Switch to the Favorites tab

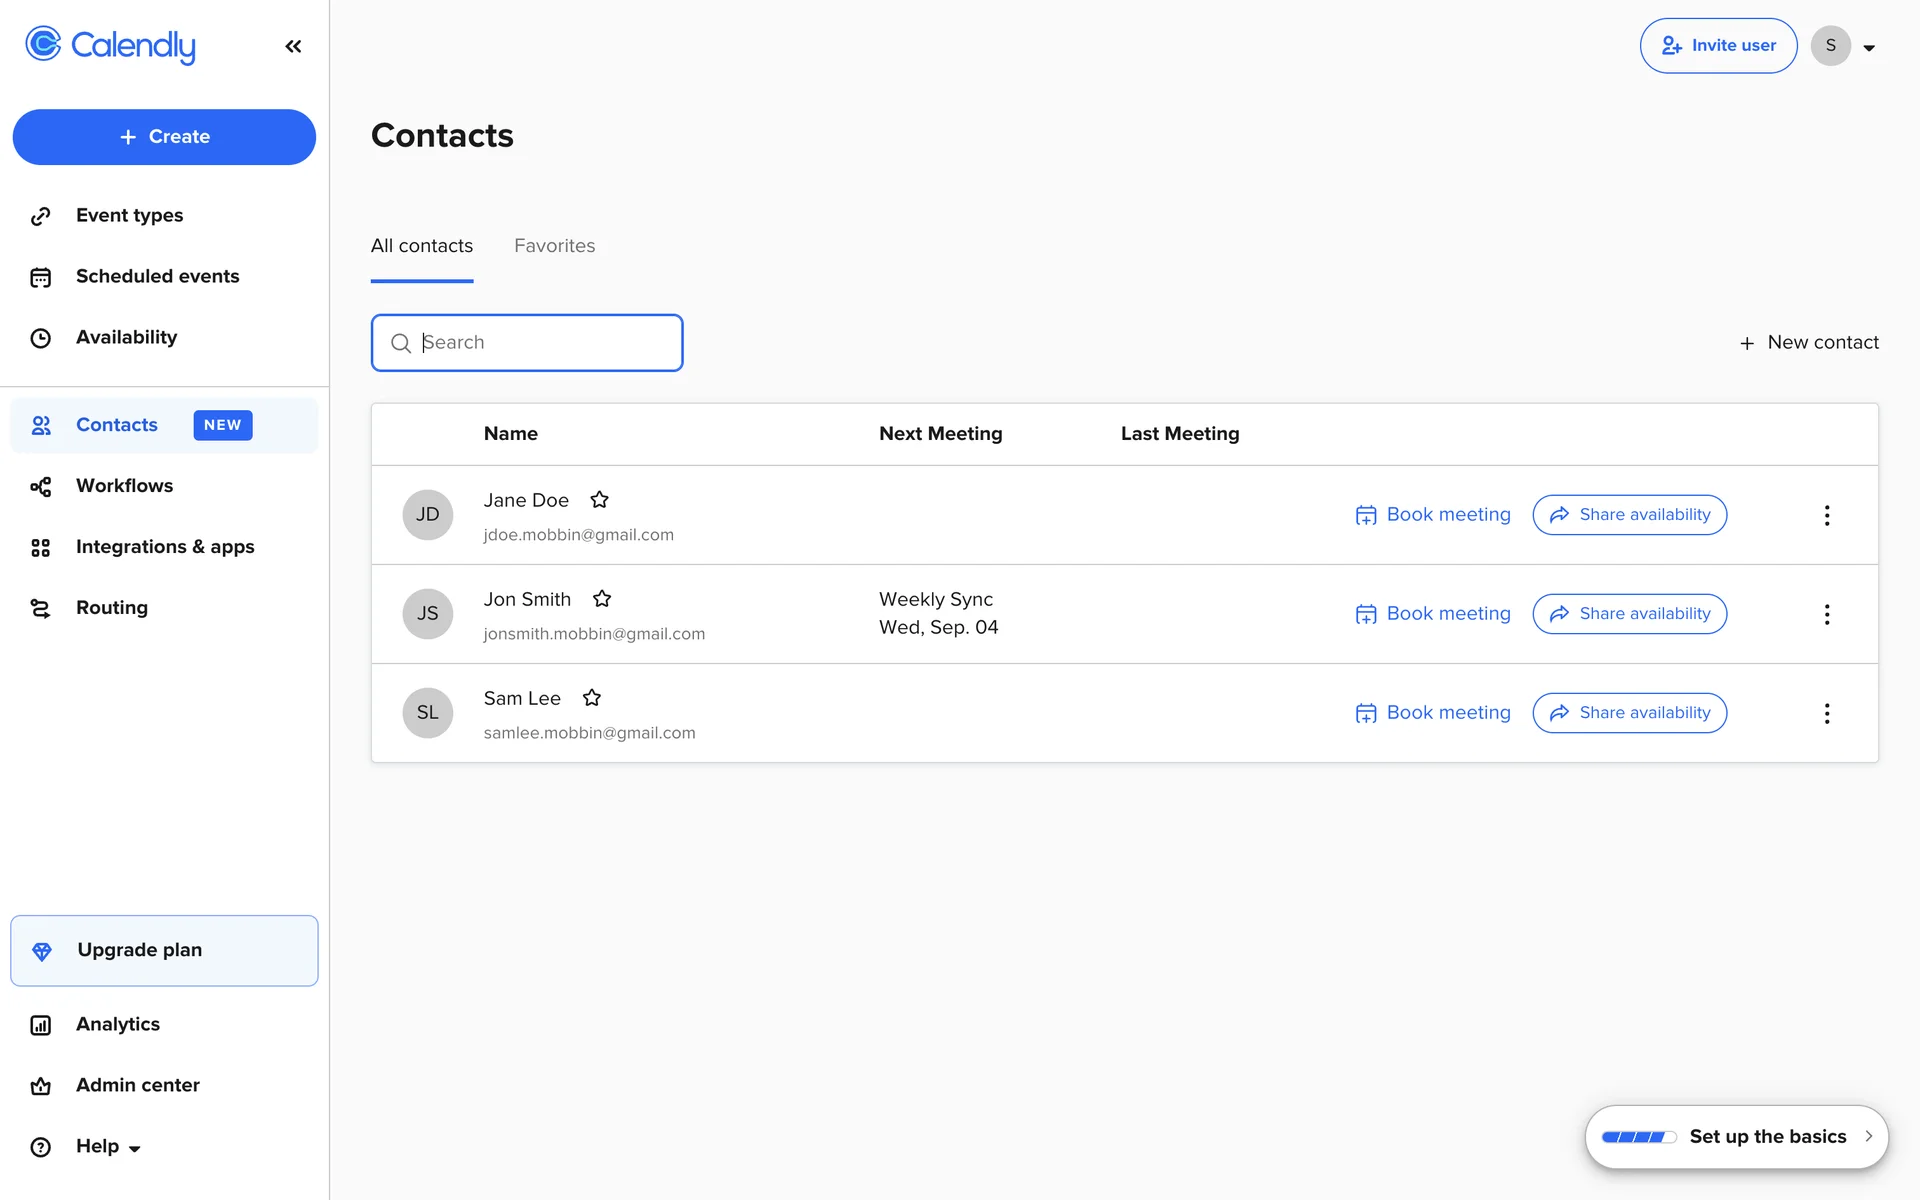tap(554, 246)
